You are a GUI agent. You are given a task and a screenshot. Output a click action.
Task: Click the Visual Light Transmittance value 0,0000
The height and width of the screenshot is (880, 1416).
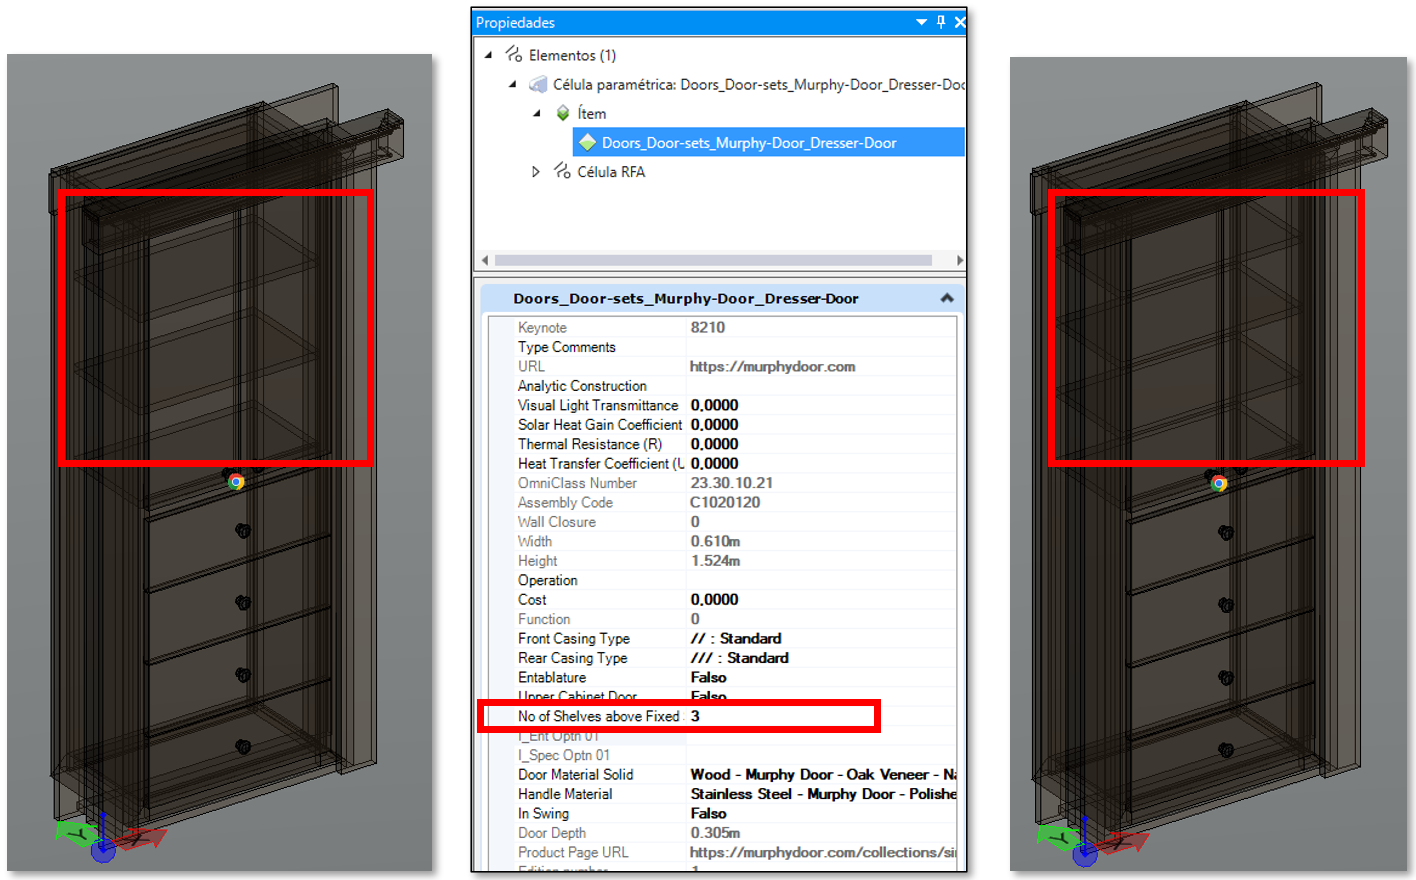pos(714,406)
